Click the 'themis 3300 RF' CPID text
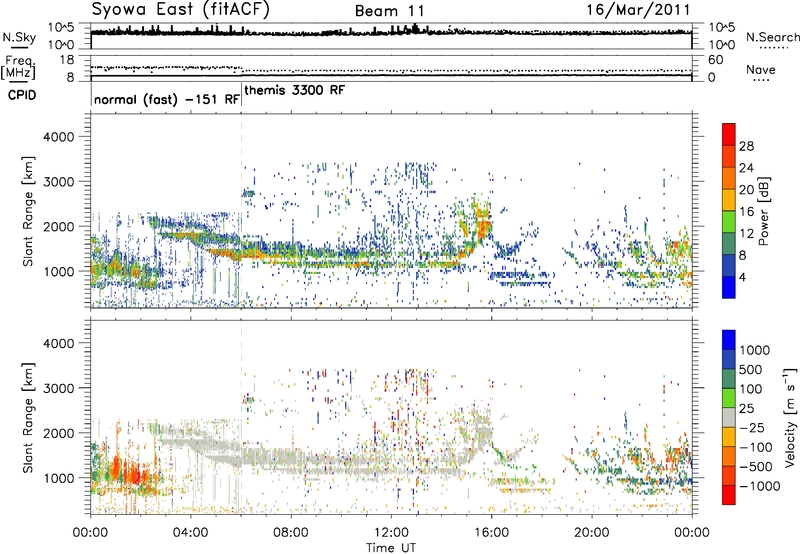800x554 pixels. [295, 90]
